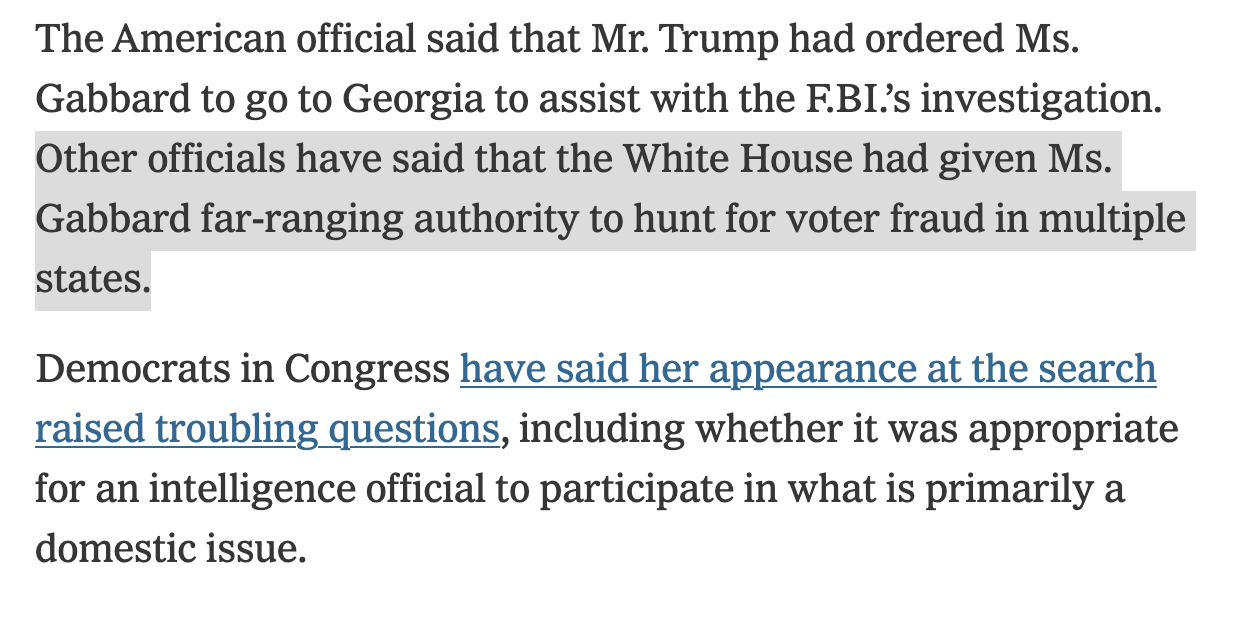Click the highlighted word "states"

[x=91, y=279]
